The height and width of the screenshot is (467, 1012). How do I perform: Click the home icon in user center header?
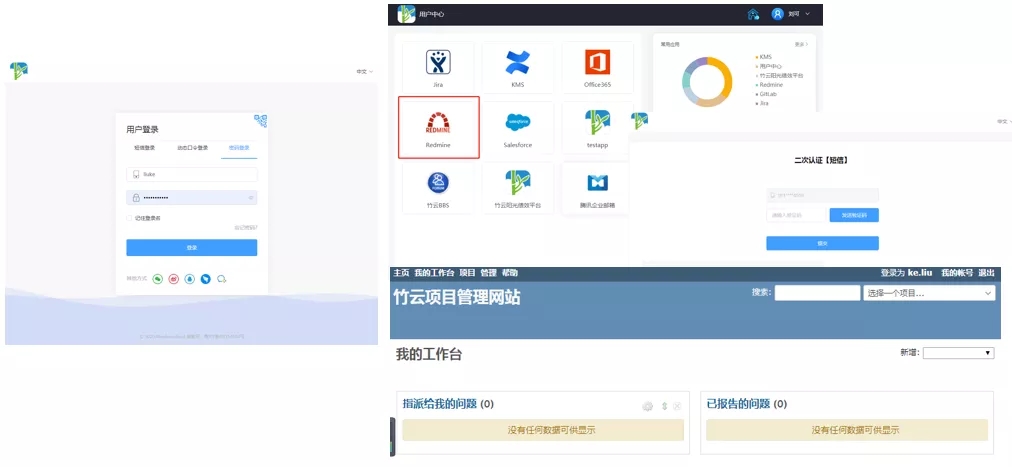tap(753, 14)
